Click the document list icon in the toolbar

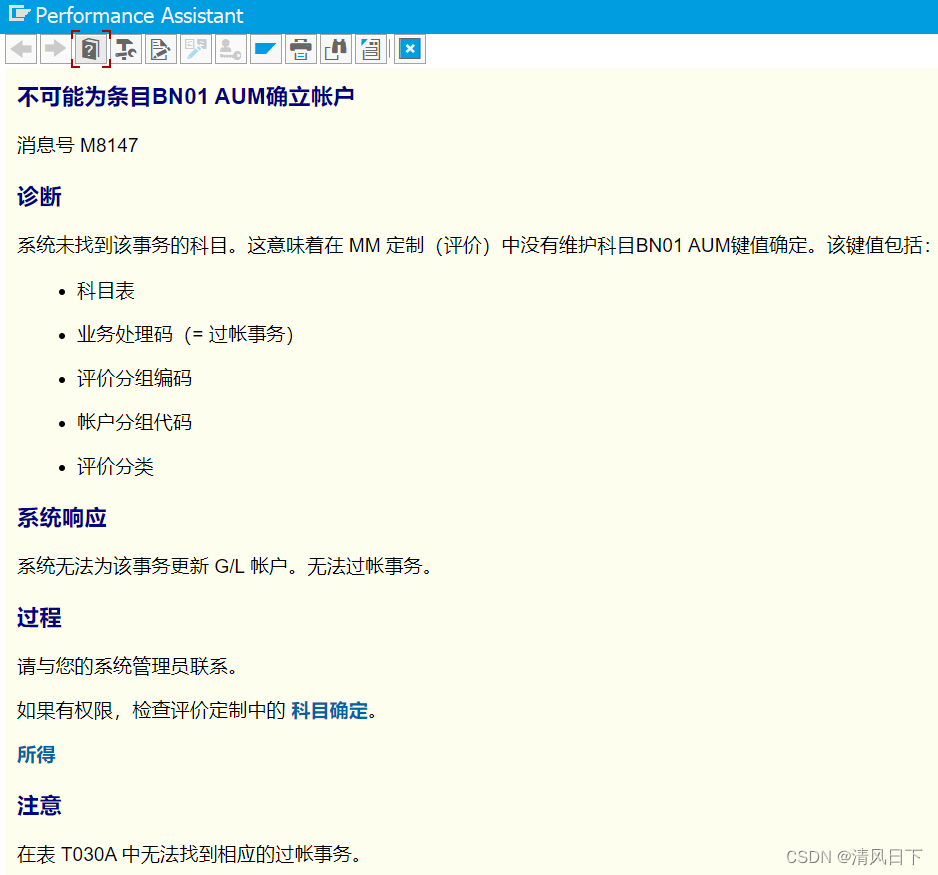(370, 49)
